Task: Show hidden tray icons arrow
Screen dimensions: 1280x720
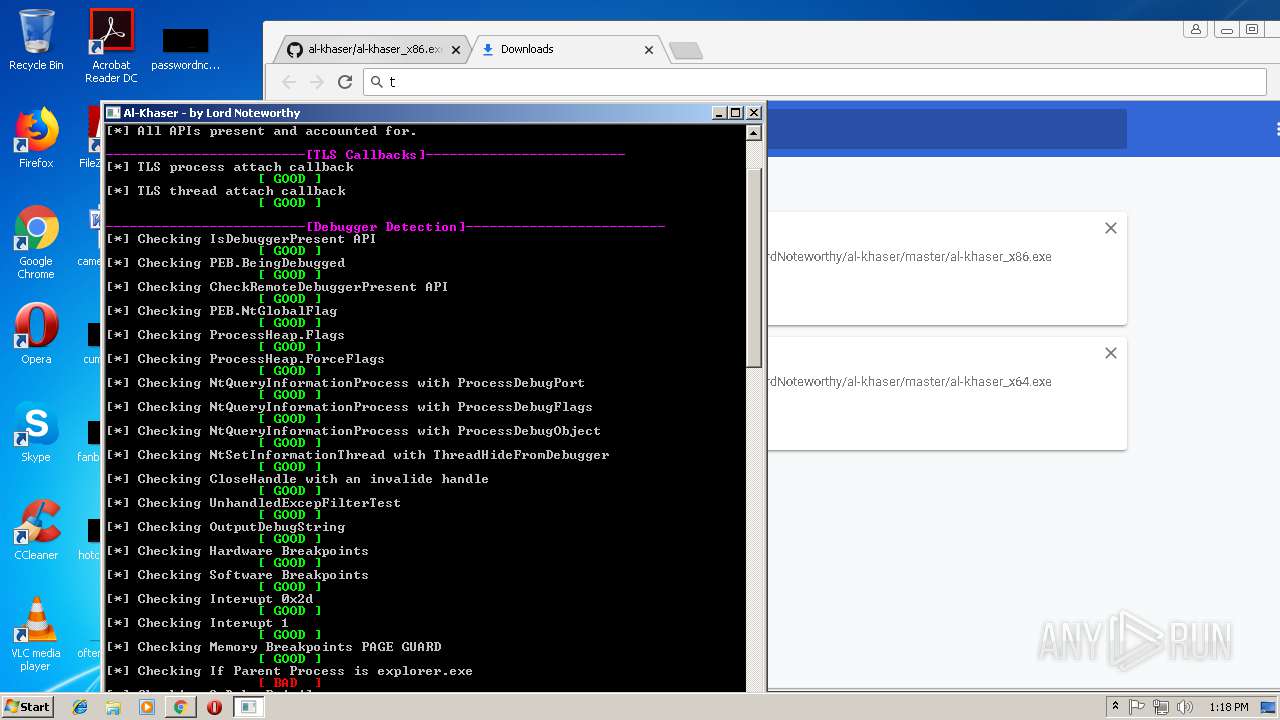Action: (1116, 707)
